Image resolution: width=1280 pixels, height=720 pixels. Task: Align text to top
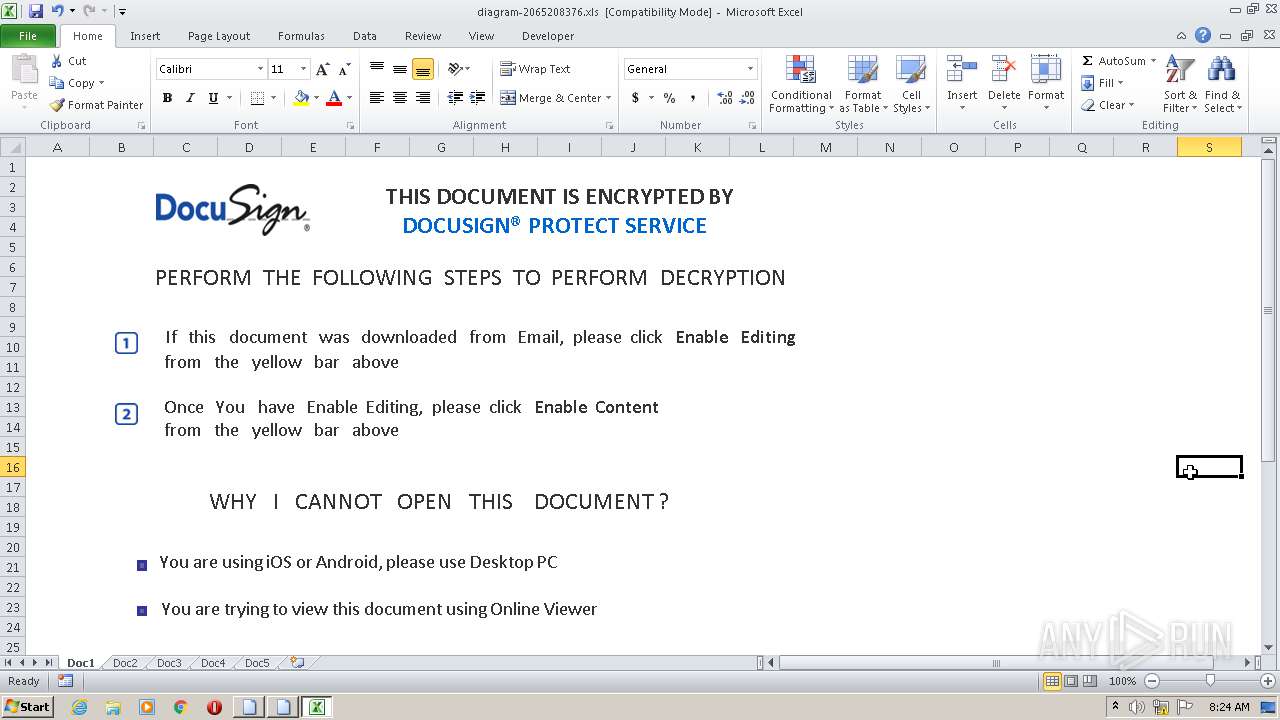tap(377, 69)
